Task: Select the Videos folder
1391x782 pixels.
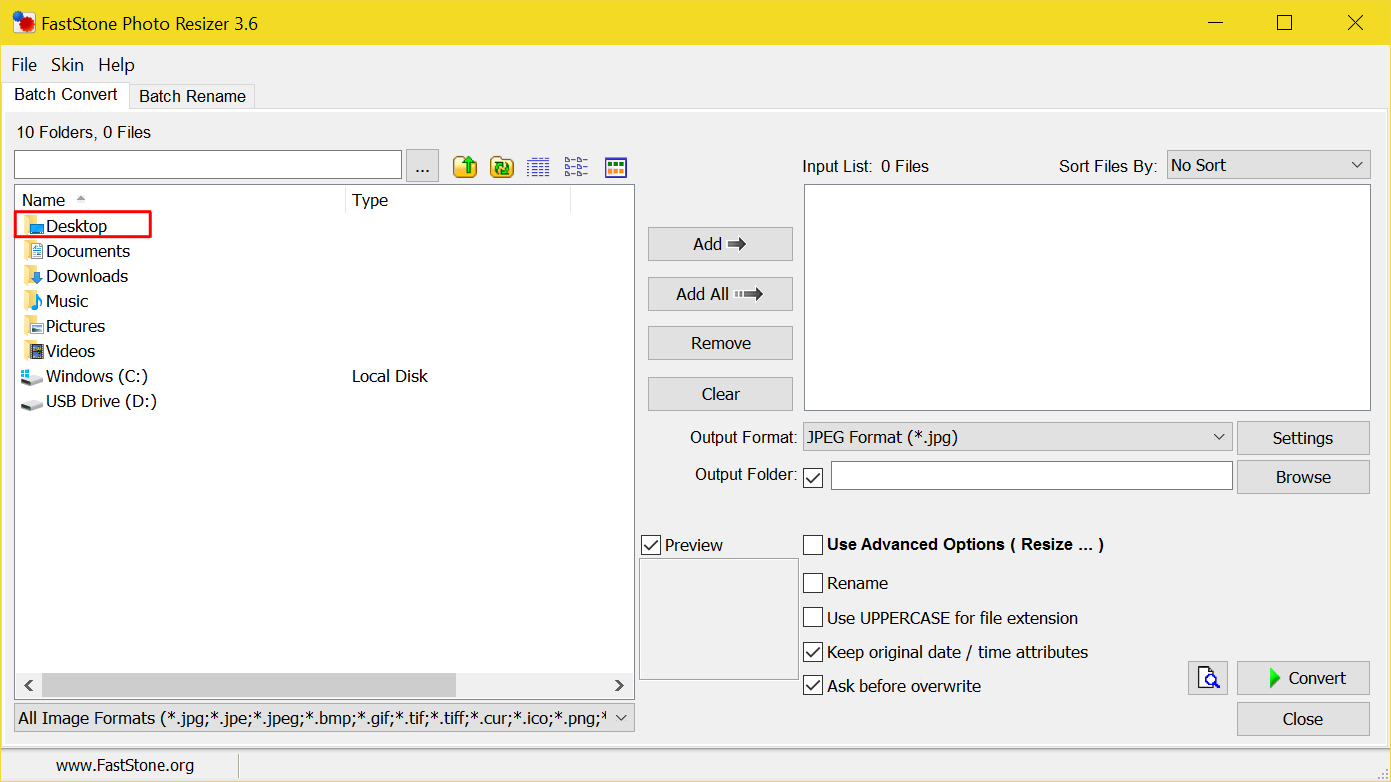Action: coord(59,351)
